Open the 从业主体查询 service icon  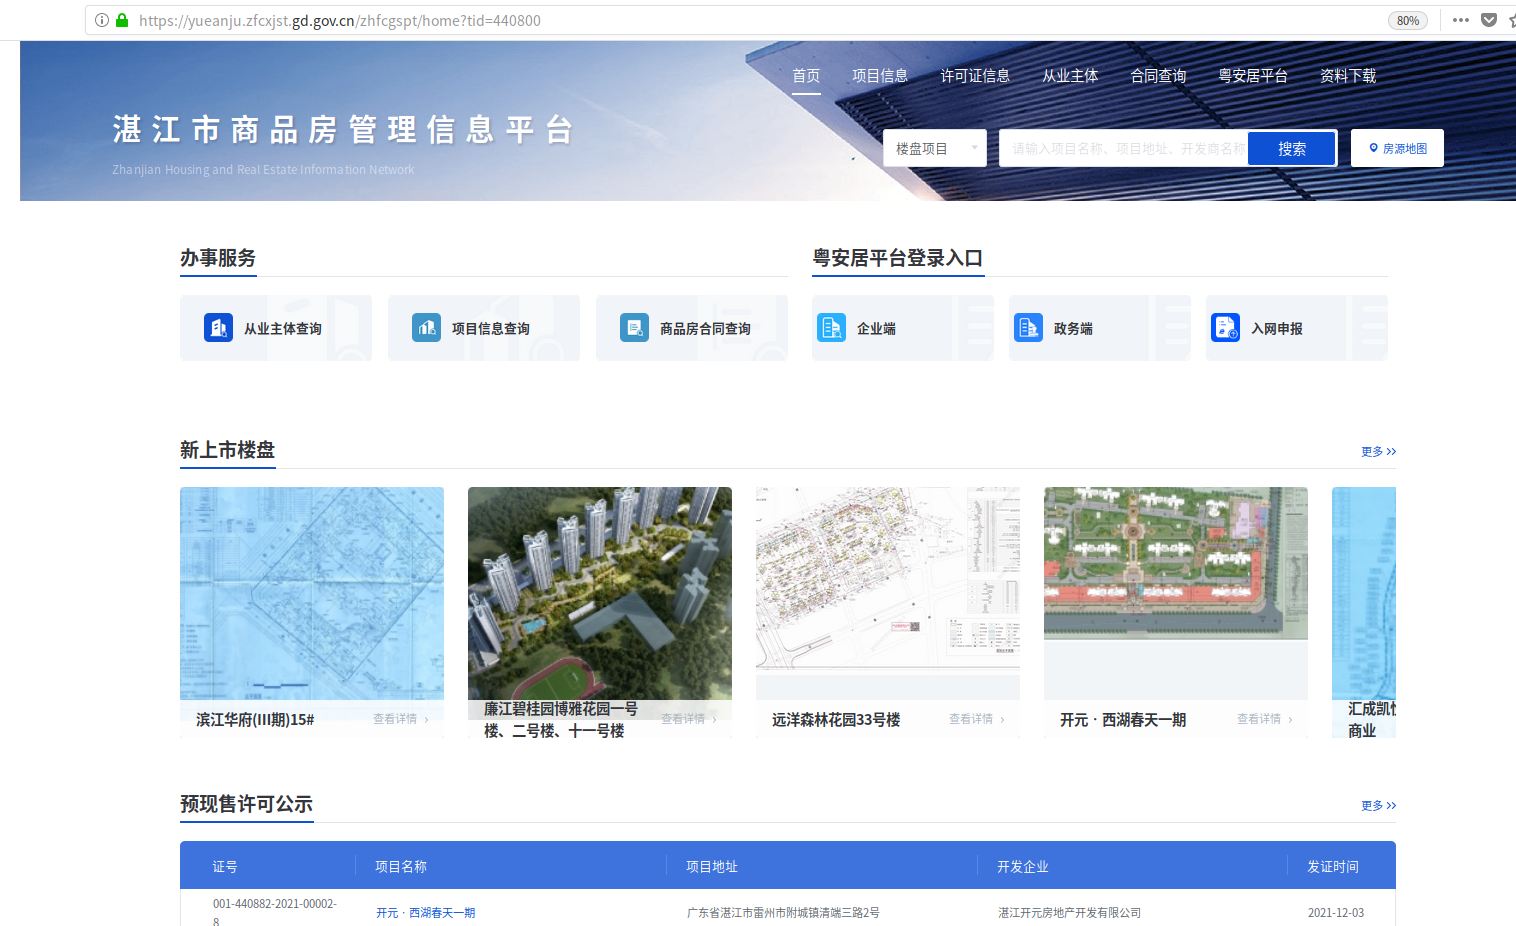coord(219,327)
